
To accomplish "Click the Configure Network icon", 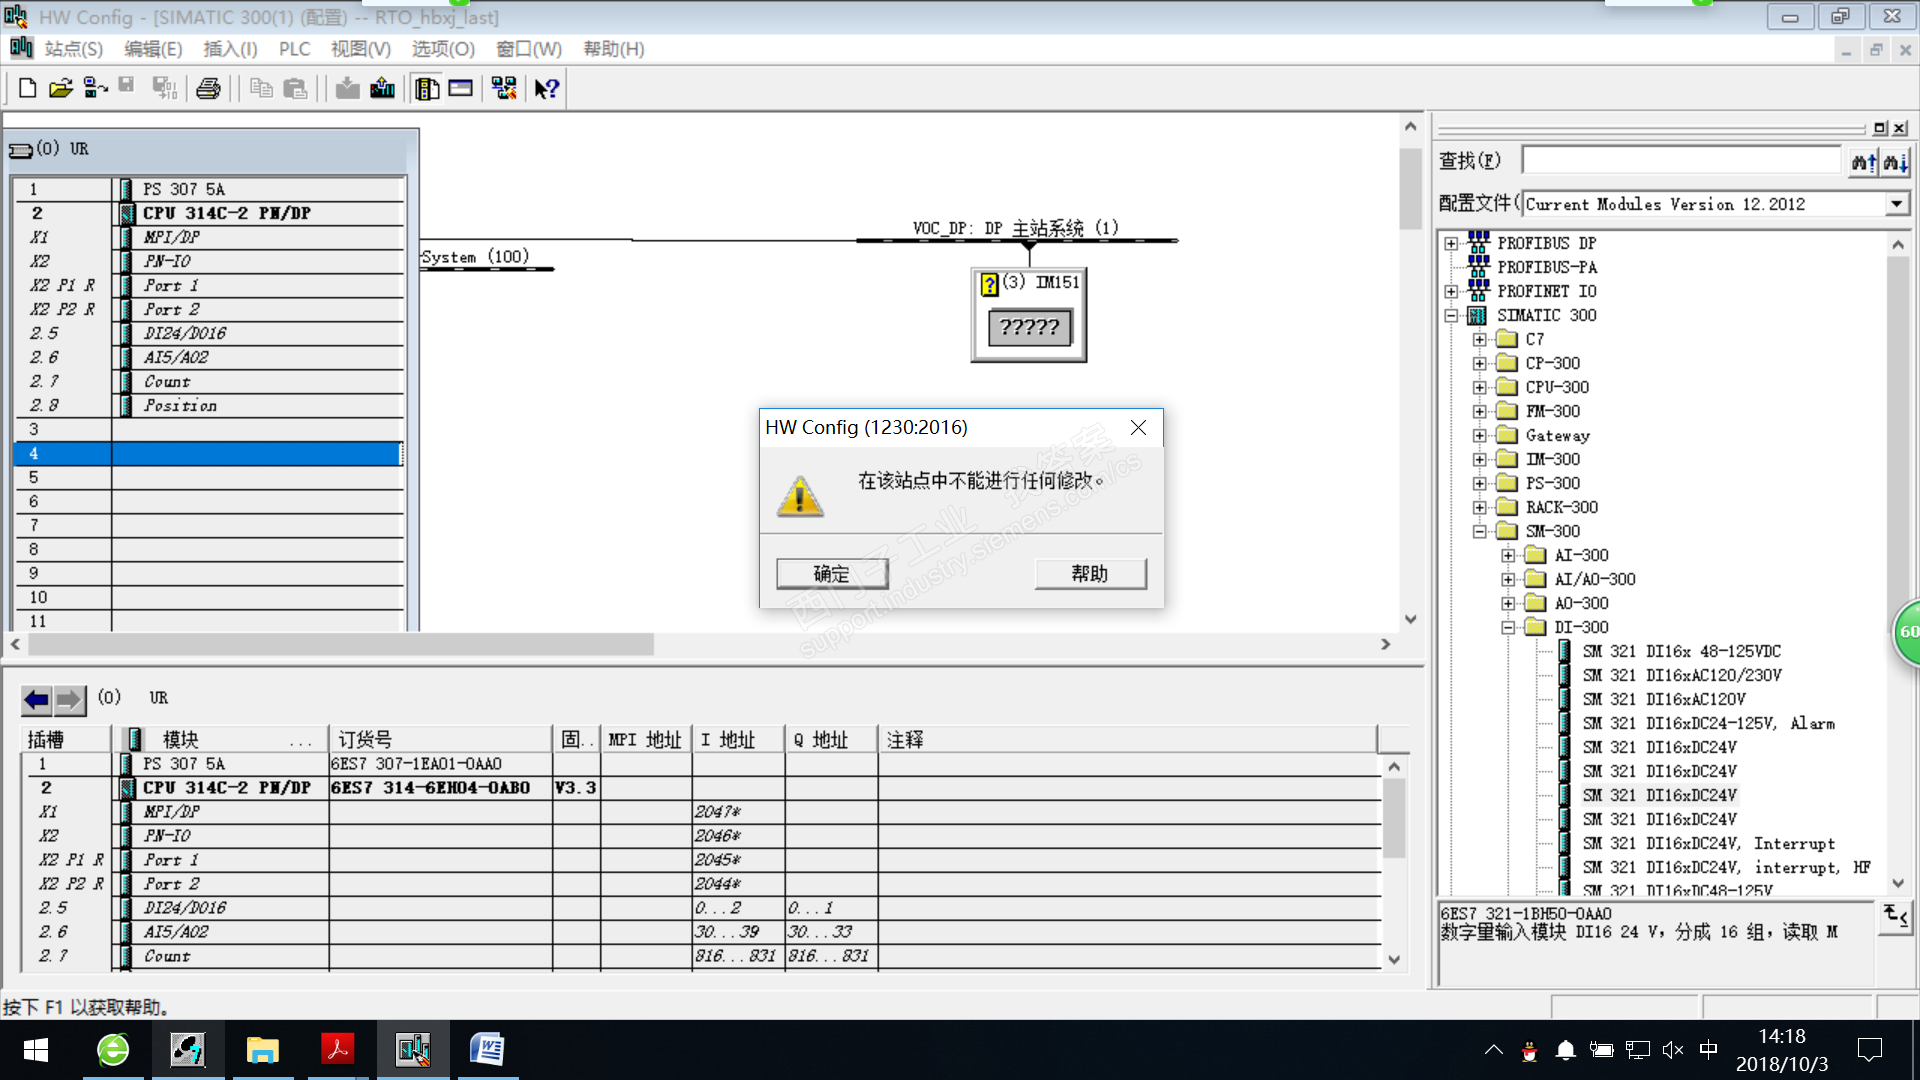I will (504, 89).
